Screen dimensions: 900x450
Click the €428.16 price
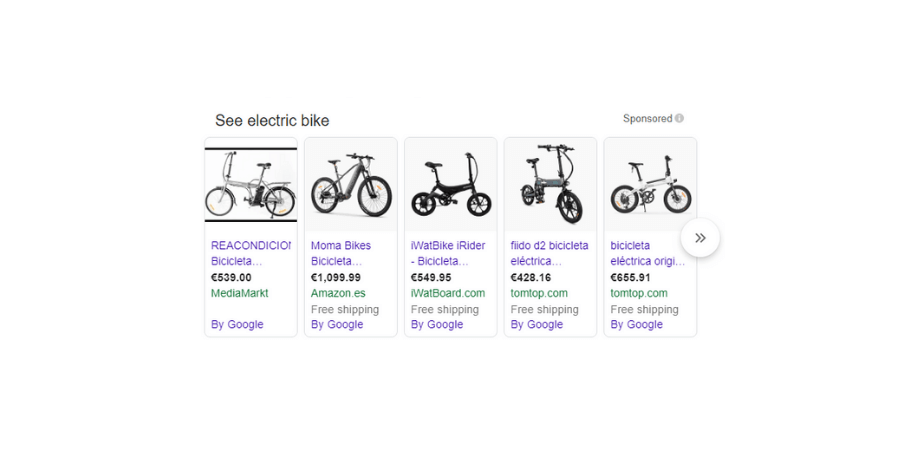(531, 278)
